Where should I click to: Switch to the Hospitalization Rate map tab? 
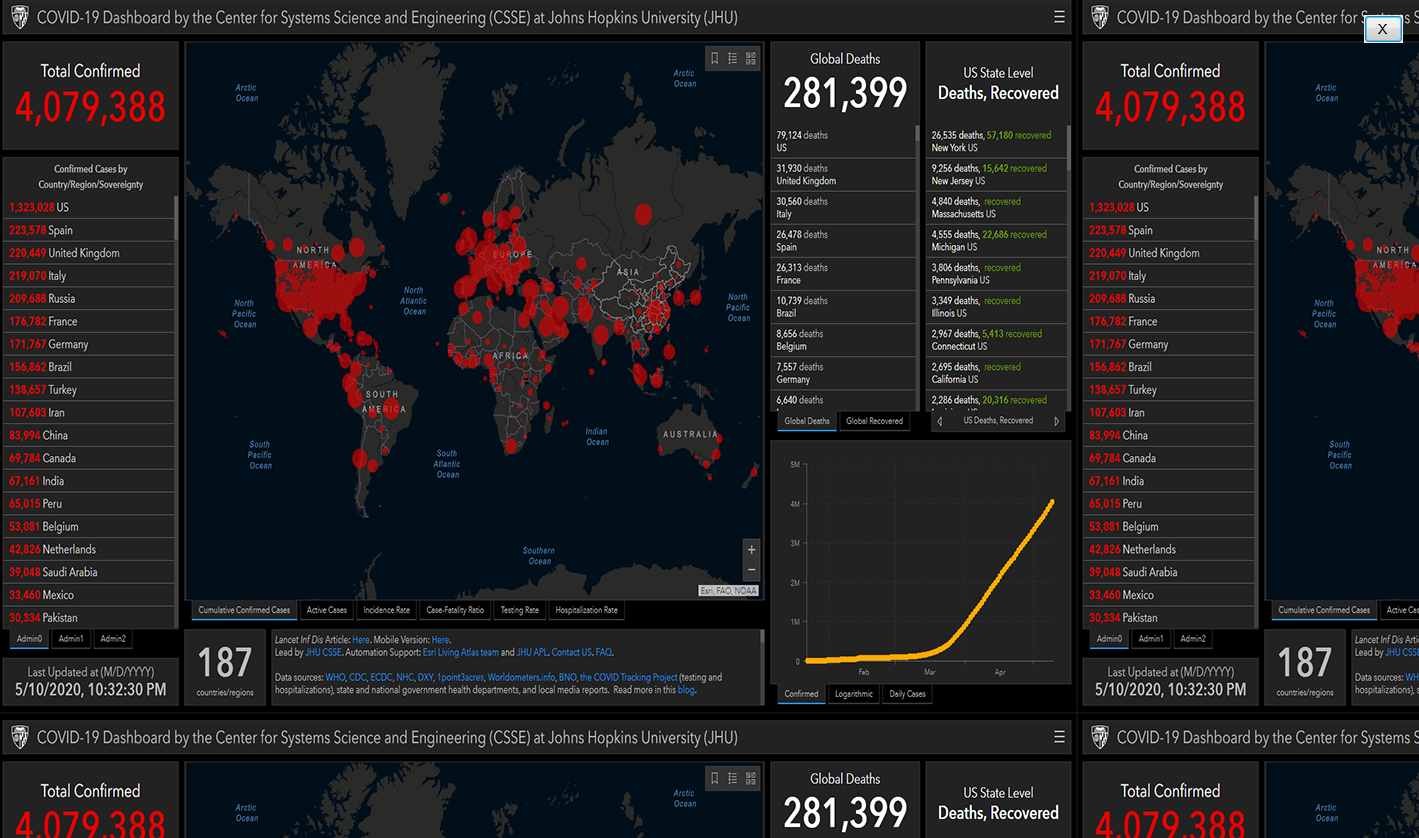point(587,610)
